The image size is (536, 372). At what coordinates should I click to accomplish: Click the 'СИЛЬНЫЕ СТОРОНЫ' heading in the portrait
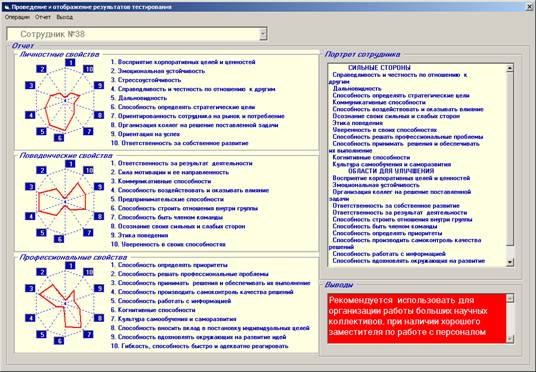379,68
